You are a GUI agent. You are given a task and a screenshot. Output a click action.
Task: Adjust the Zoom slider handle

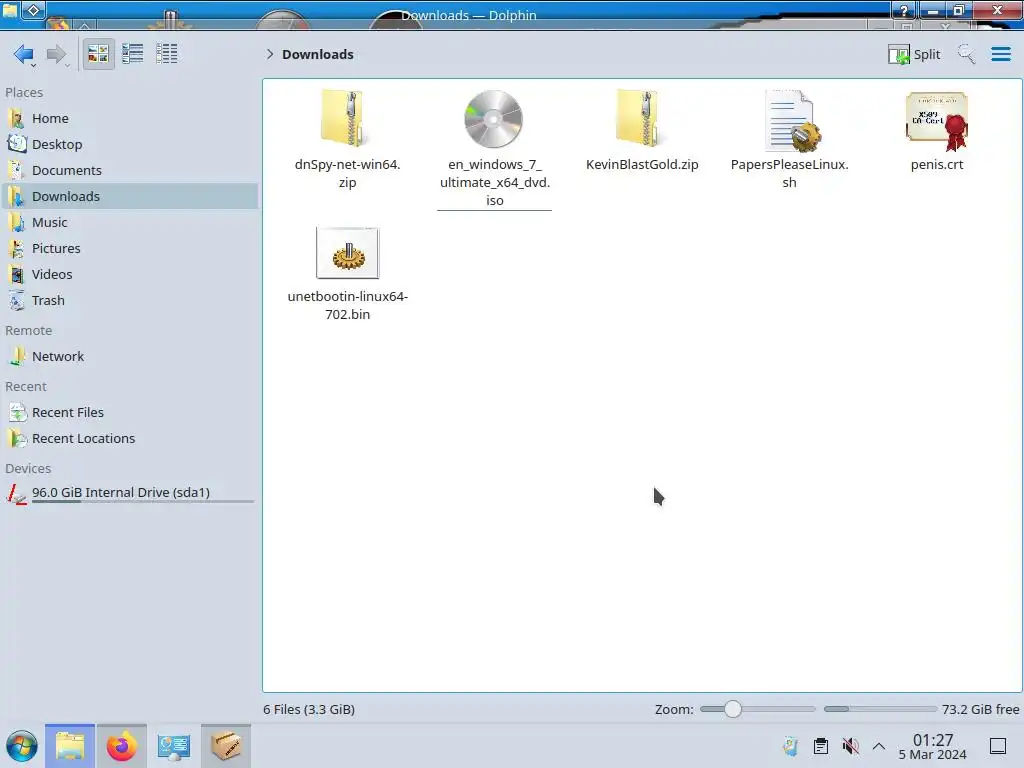[x=733, y=709]
